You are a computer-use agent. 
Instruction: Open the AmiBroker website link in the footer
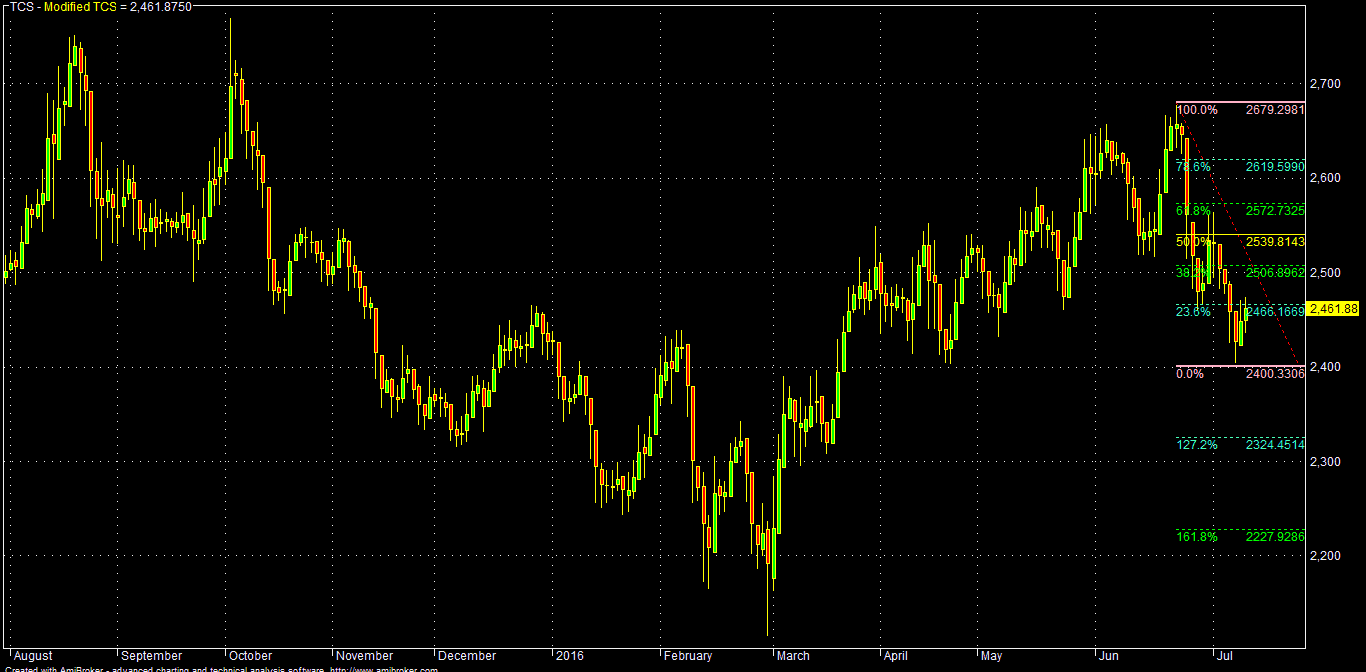[384, 668]
